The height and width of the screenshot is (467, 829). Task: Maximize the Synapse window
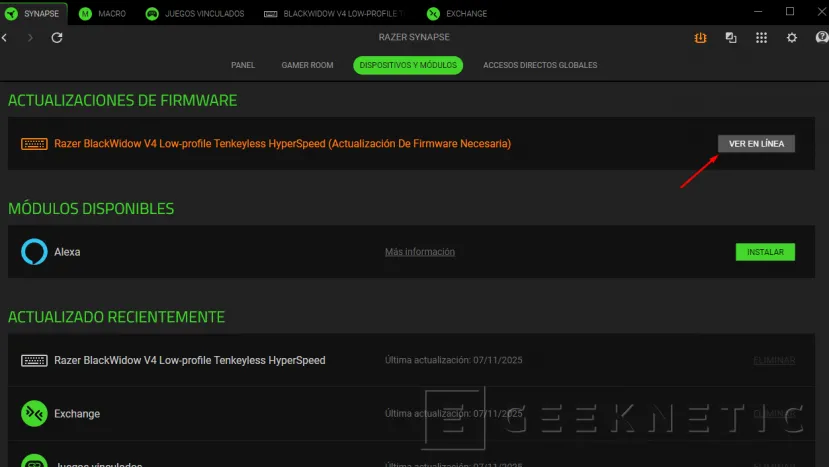[790, 12]
